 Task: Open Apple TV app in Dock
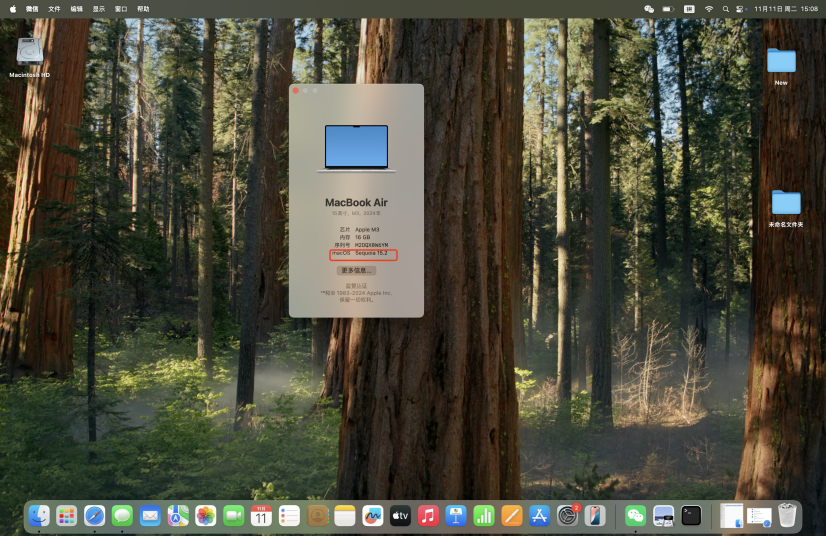click(400, 515)
